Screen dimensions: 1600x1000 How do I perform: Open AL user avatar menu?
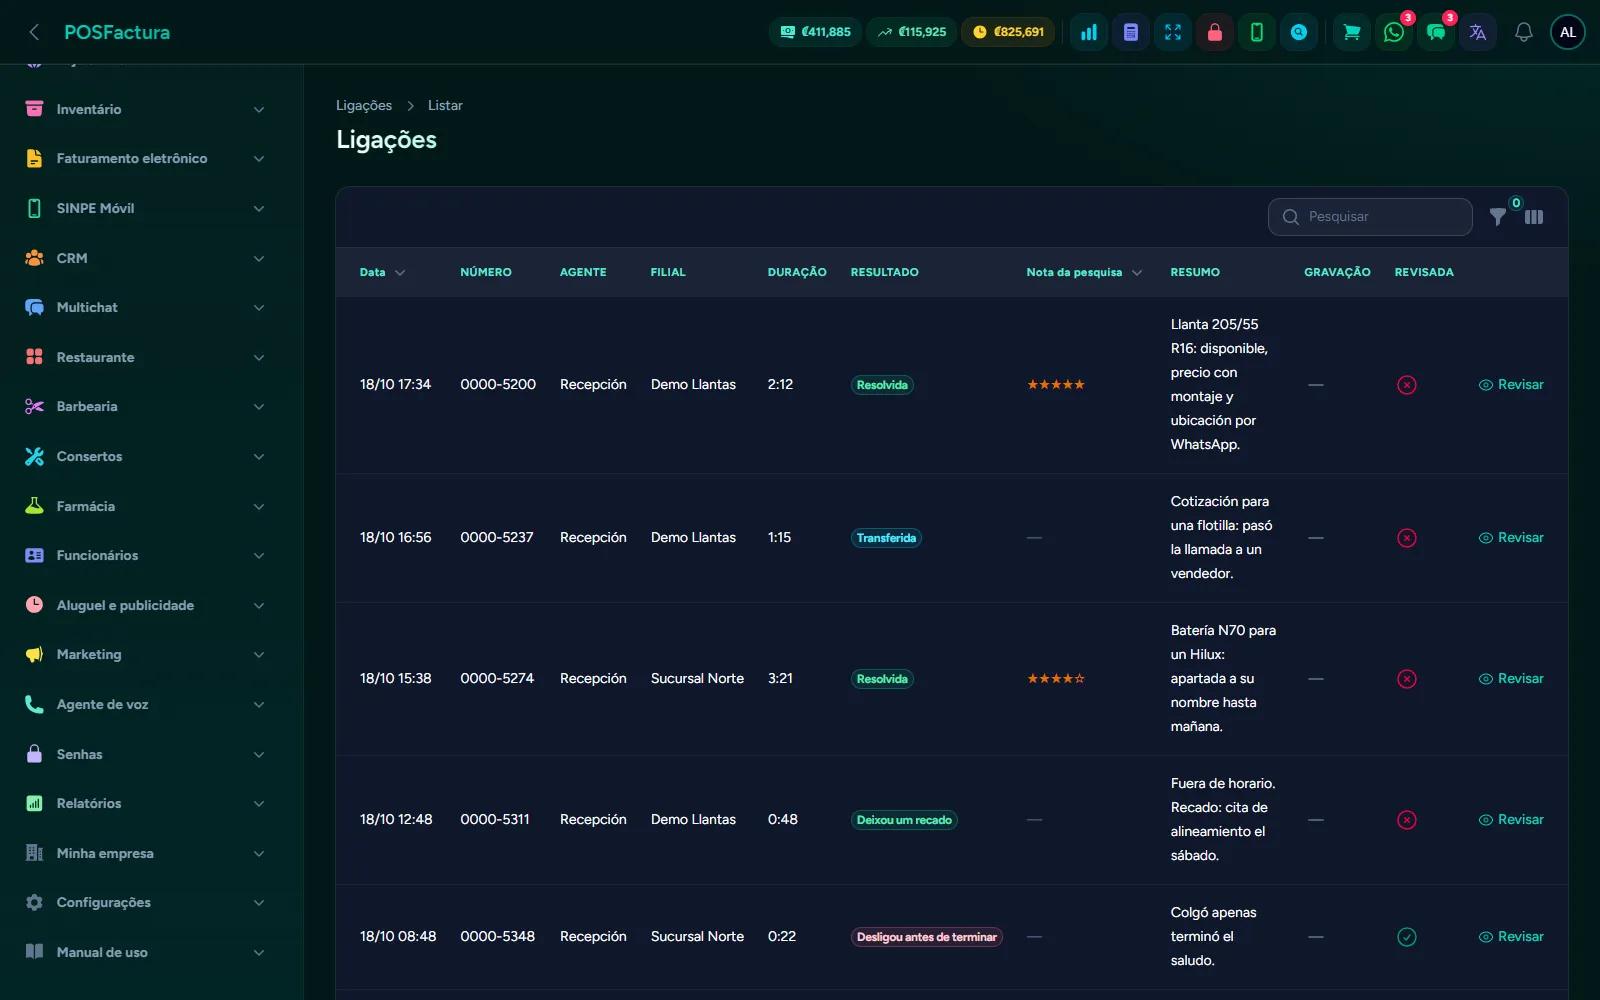click(x=1568, y=32)
